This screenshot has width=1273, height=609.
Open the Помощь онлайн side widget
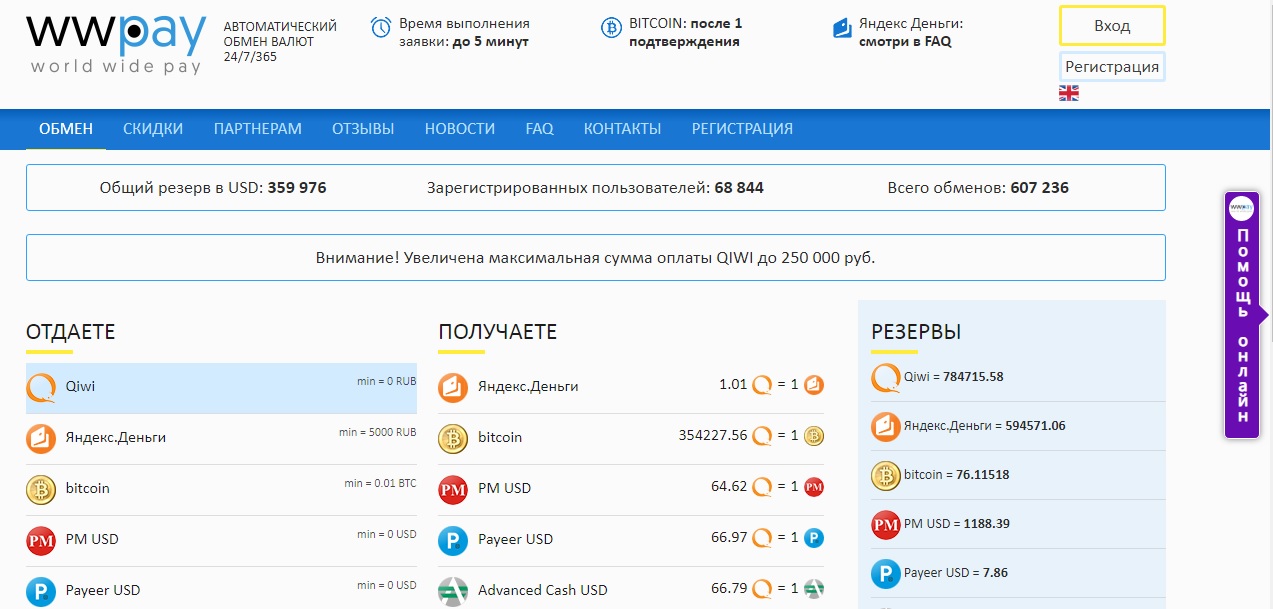[x=1242, y=315]
